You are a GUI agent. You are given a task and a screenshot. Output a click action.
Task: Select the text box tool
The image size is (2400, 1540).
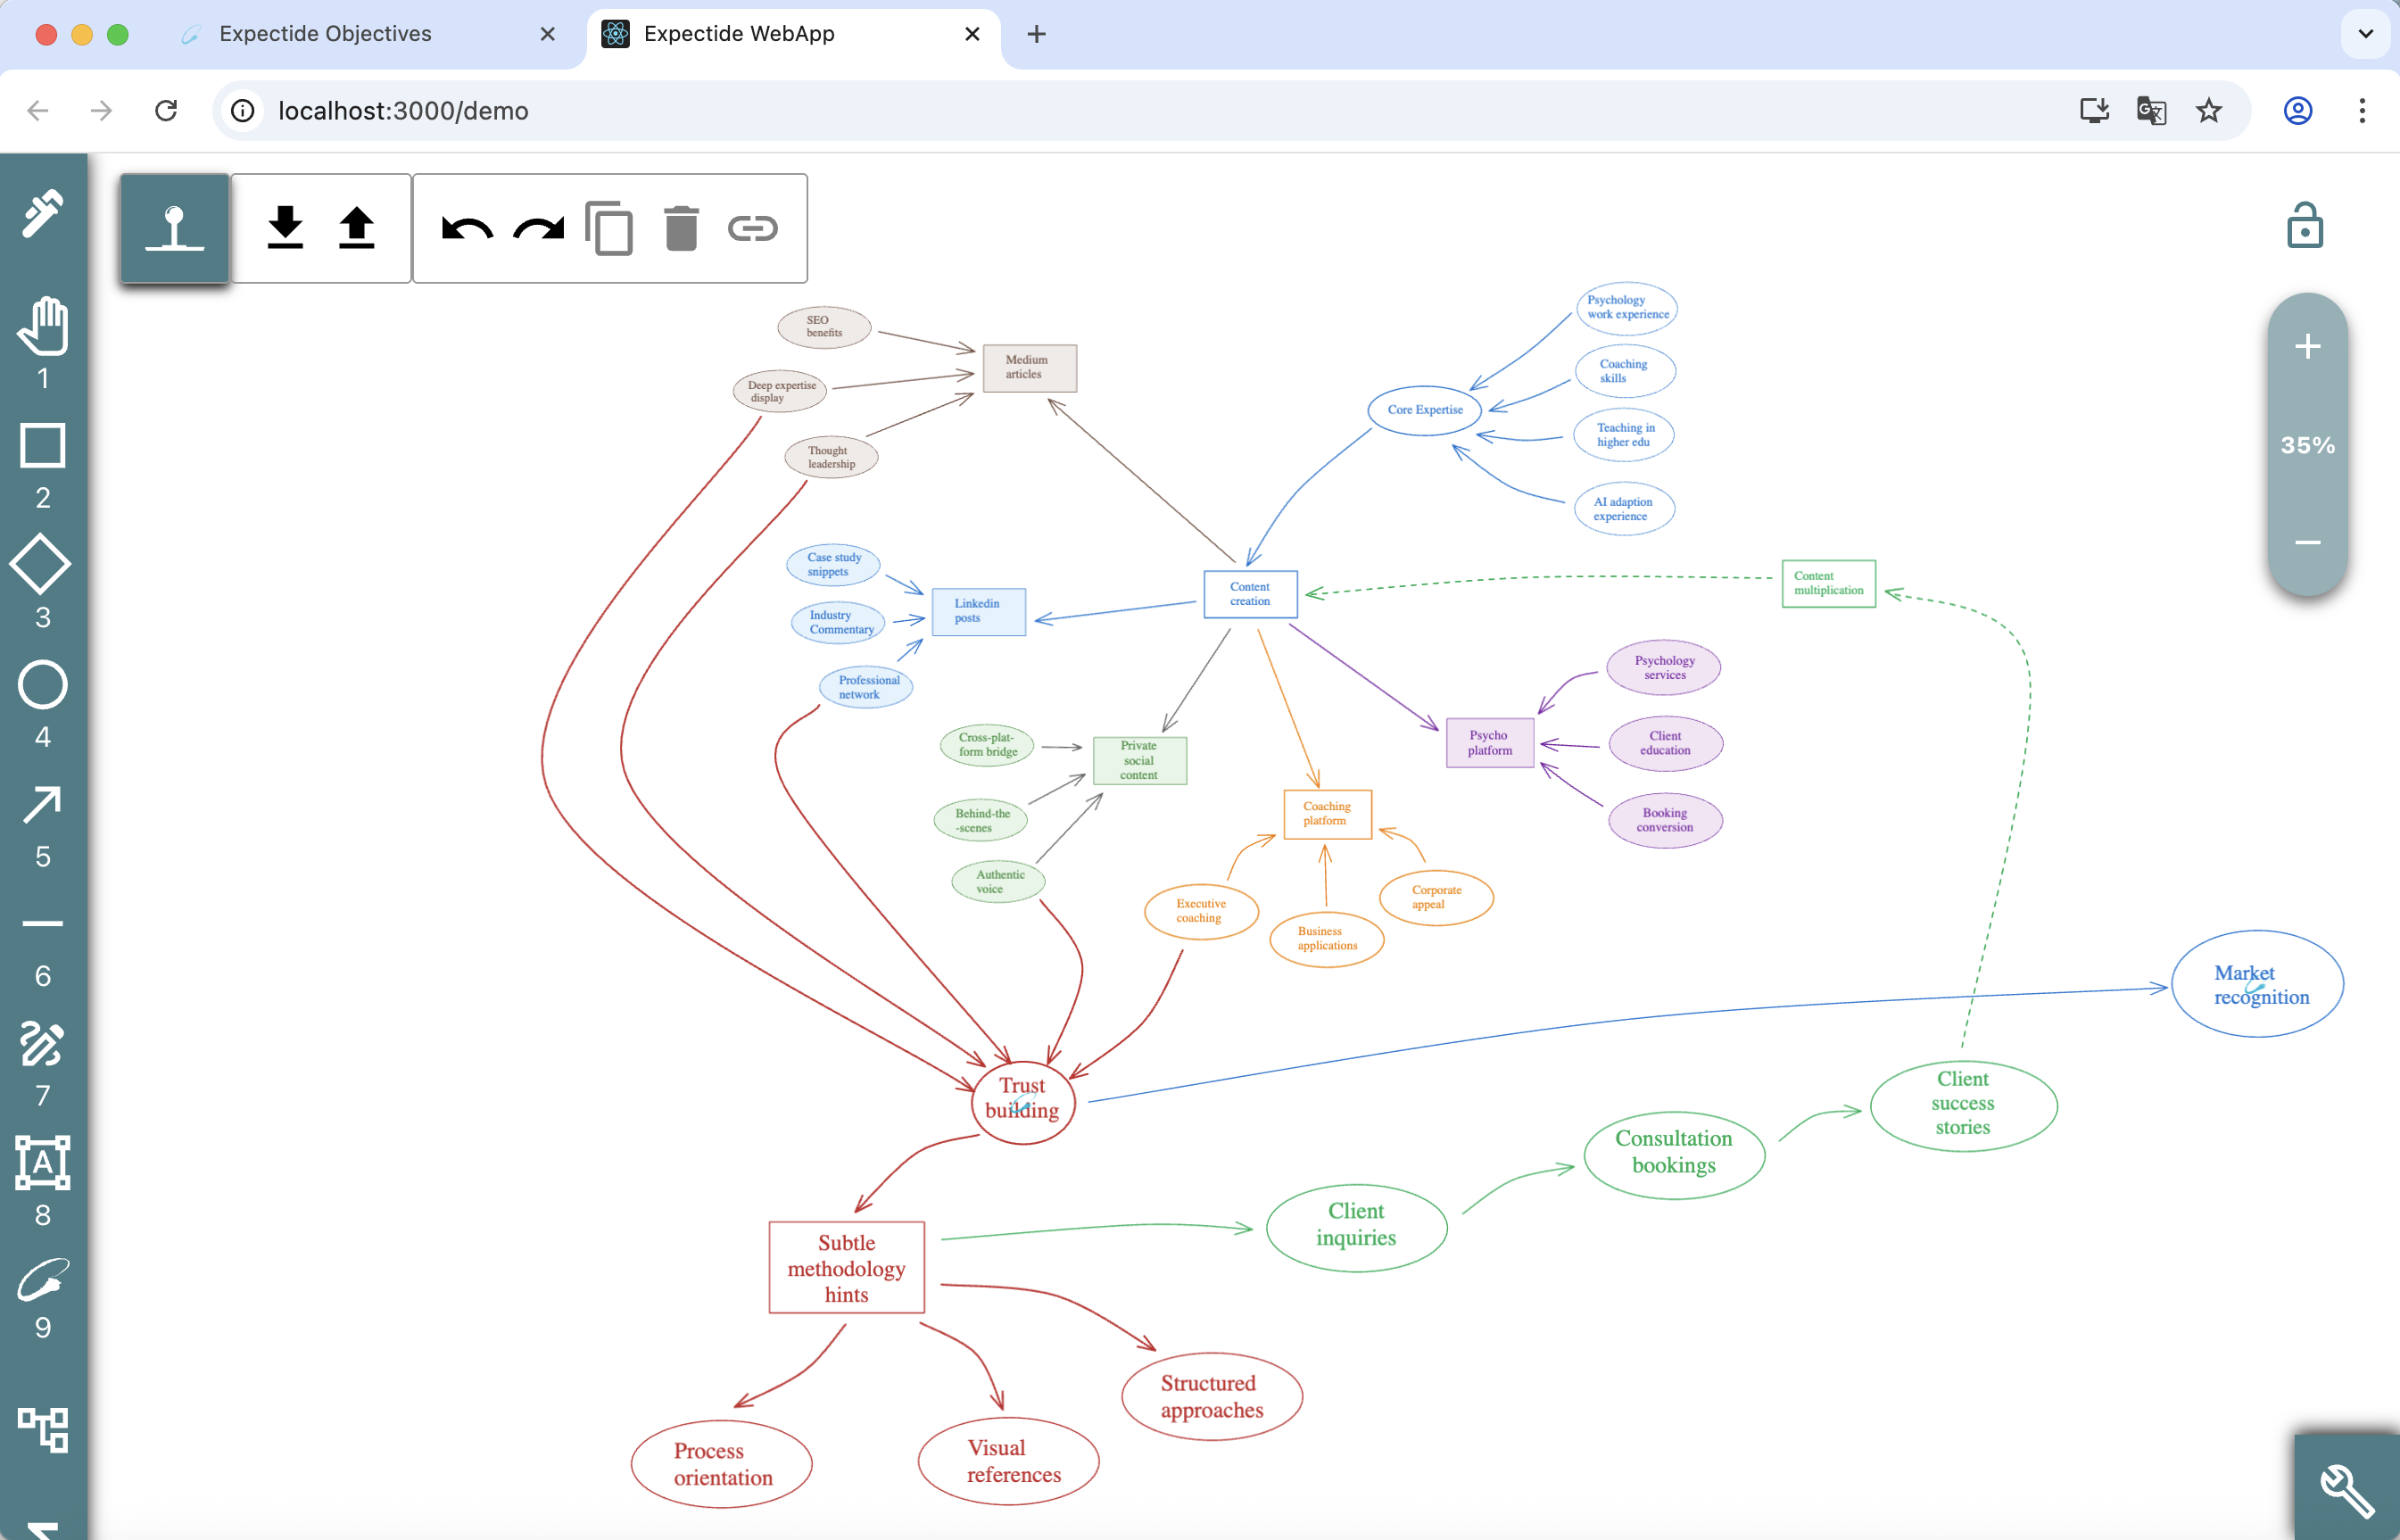(x=43, y=1163)
